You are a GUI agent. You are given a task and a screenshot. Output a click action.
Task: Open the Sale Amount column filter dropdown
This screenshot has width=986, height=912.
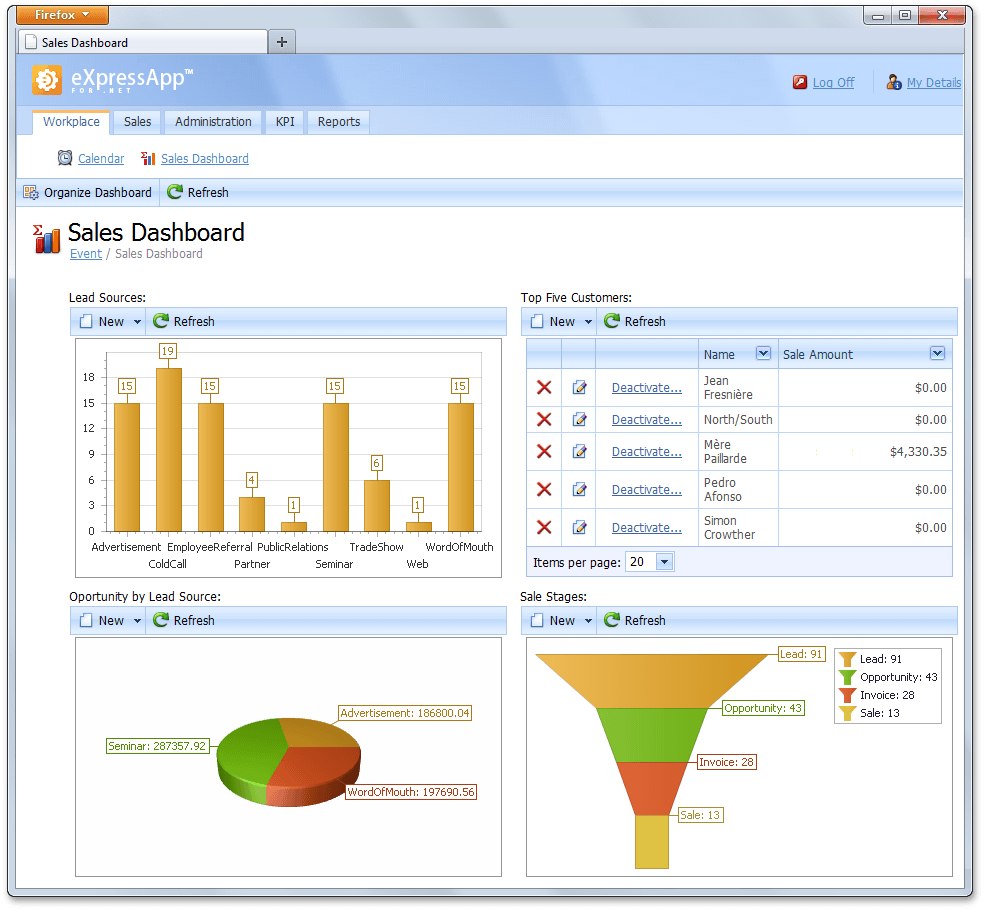coord(937,354)
